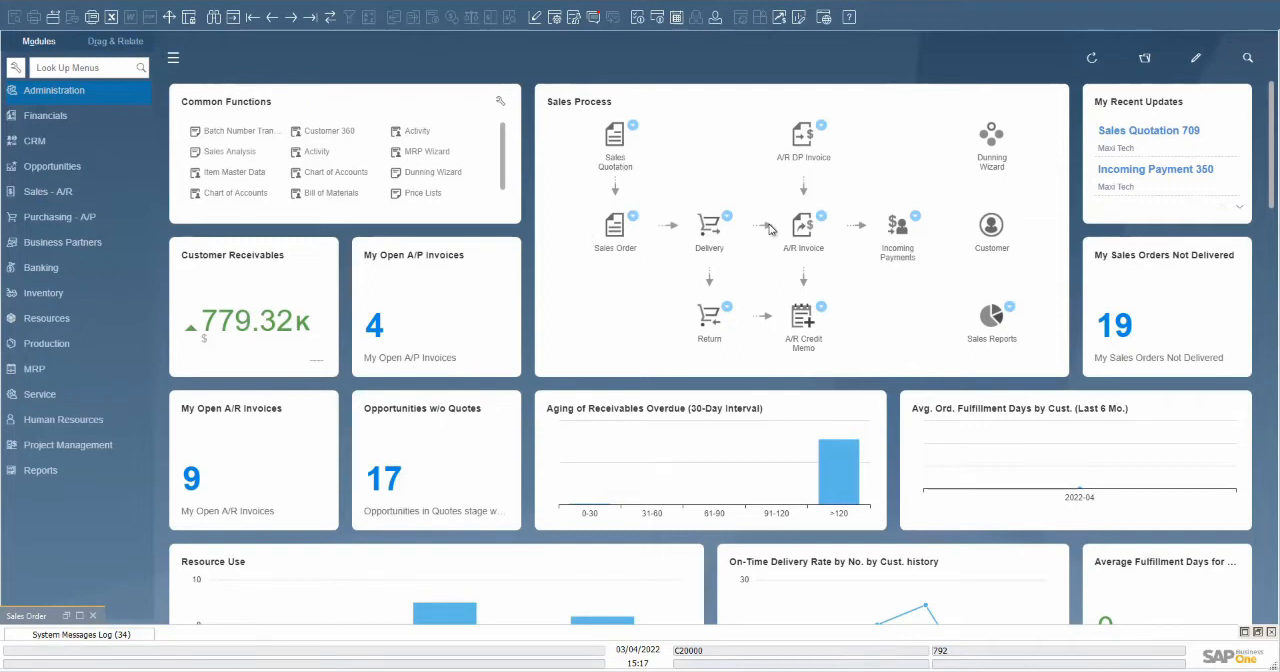Open the Business Partners module
This screenshot has height=672, width=1280.
point(77,242)
